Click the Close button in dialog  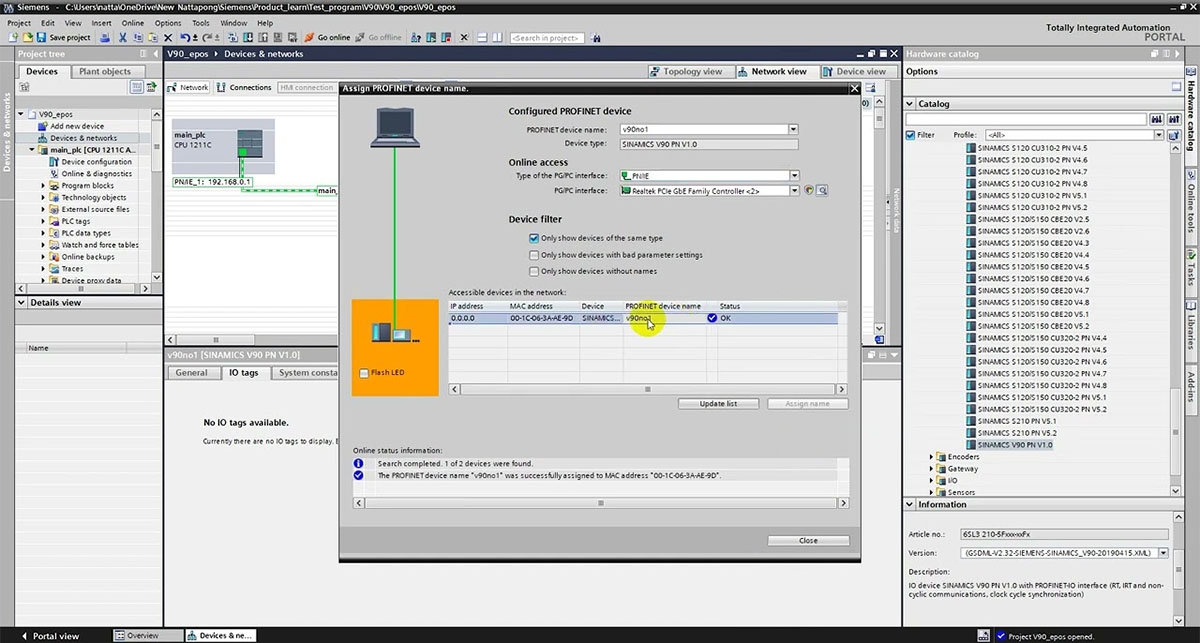point(808,540)
